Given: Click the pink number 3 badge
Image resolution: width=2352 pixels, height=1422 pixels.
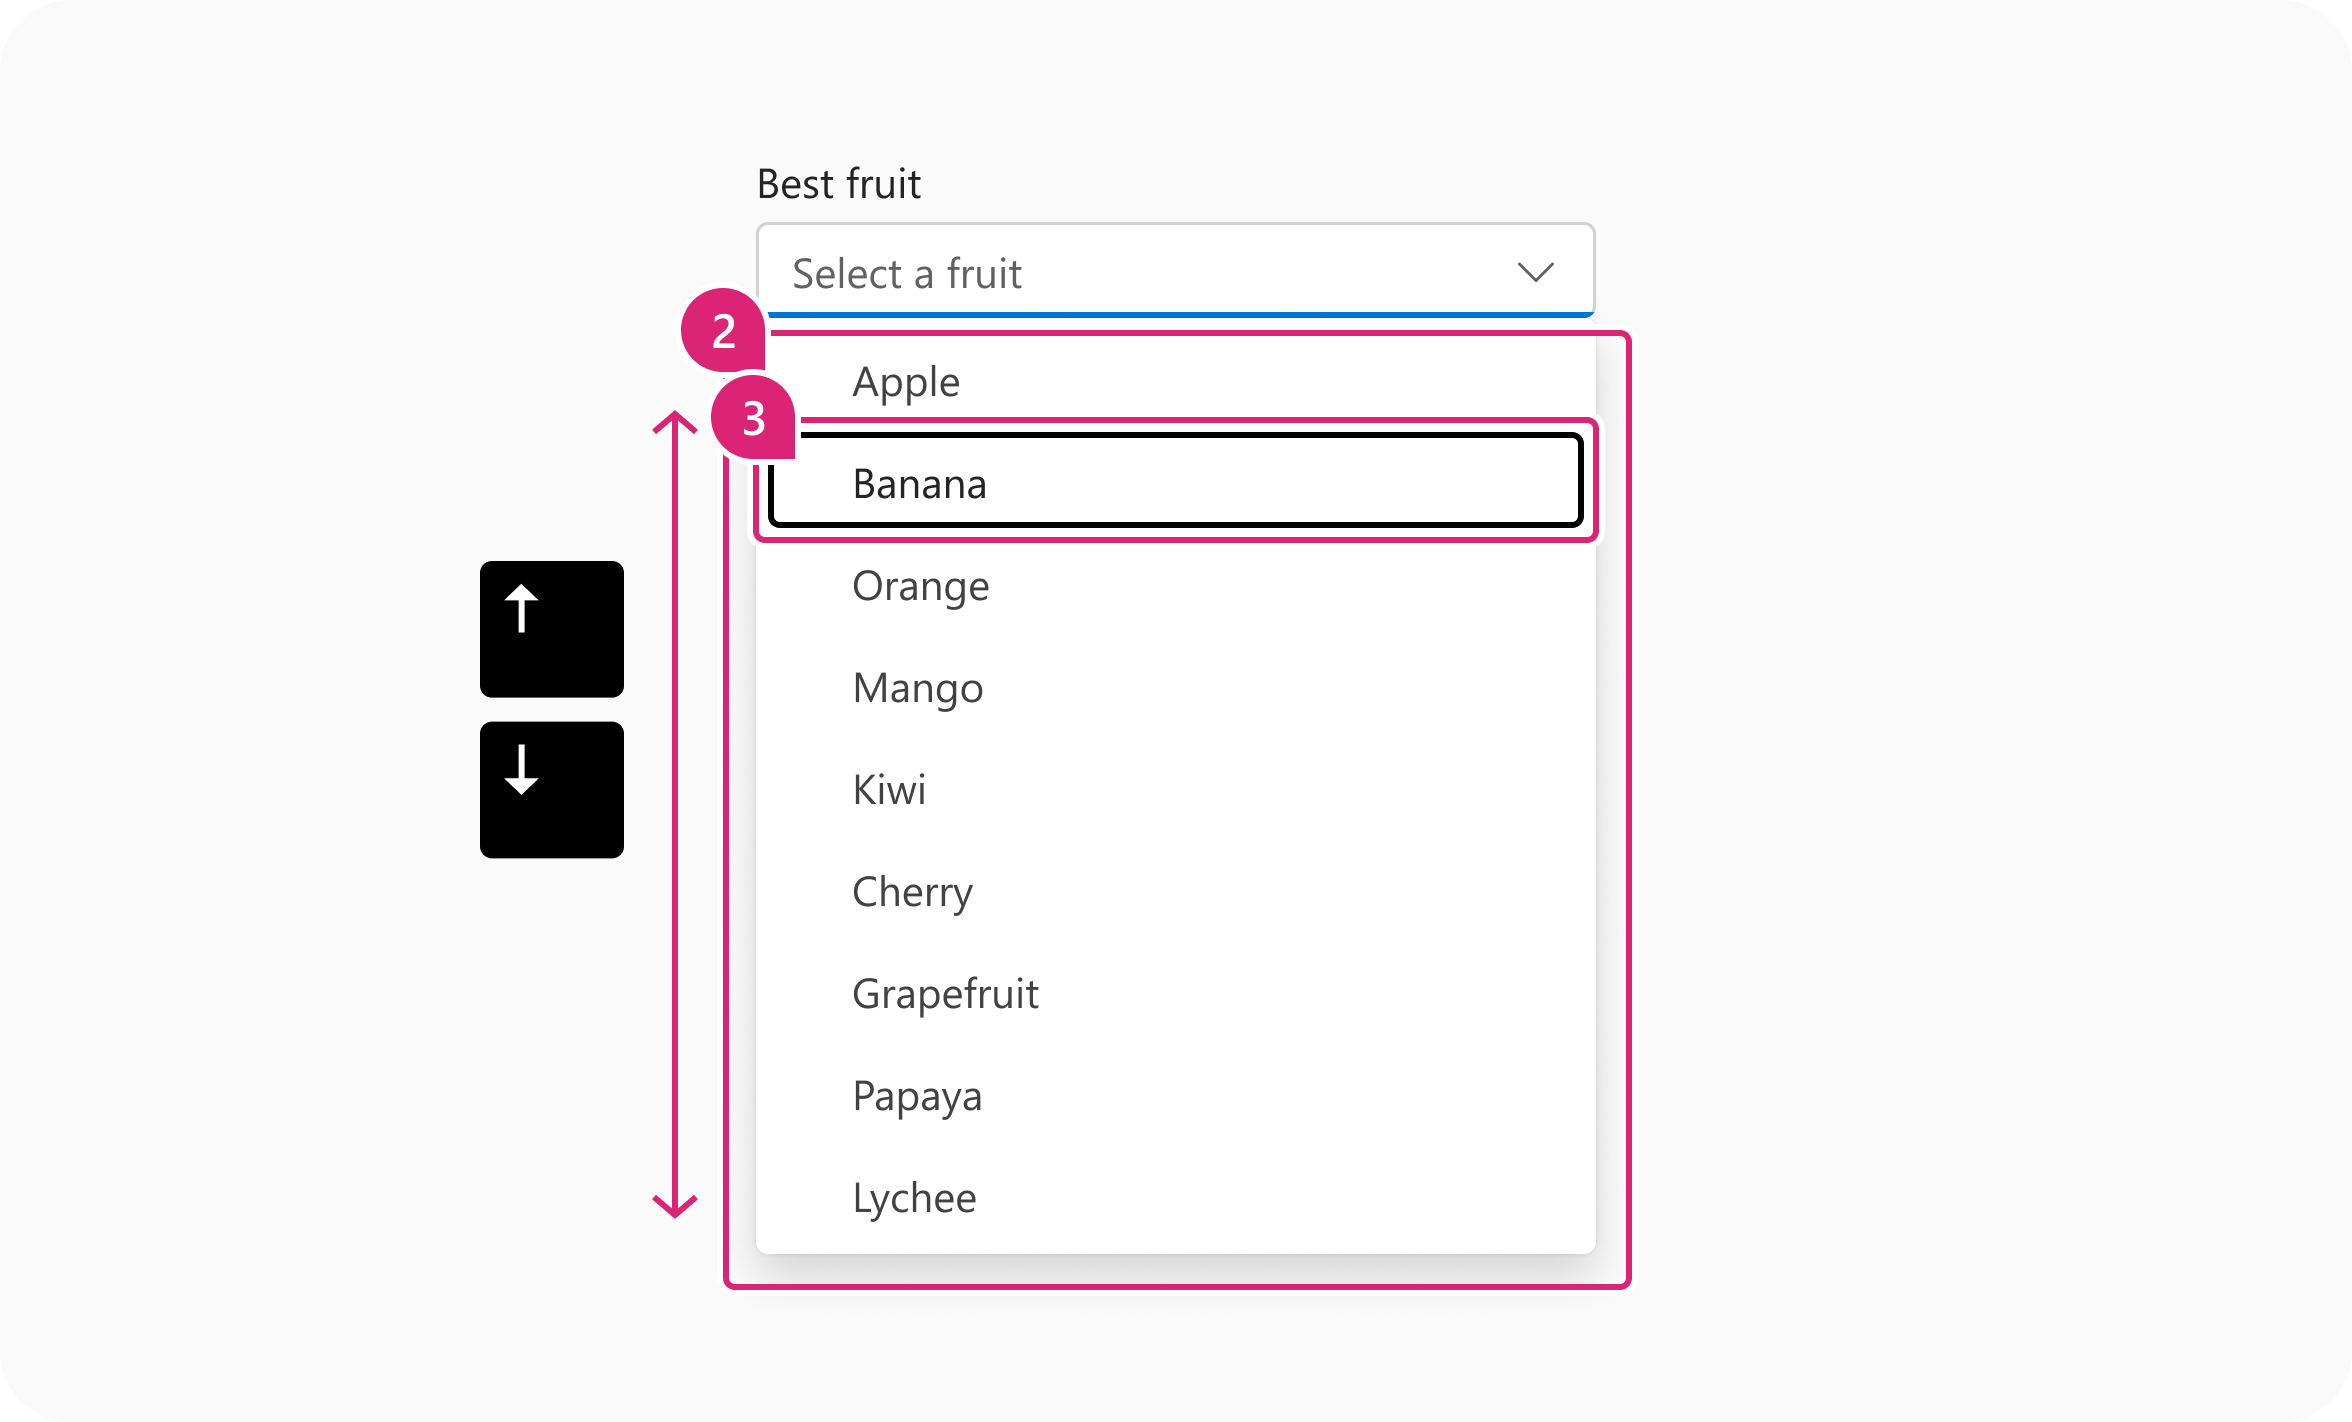Looking at the screenshot, I should (x=753, y=417).
